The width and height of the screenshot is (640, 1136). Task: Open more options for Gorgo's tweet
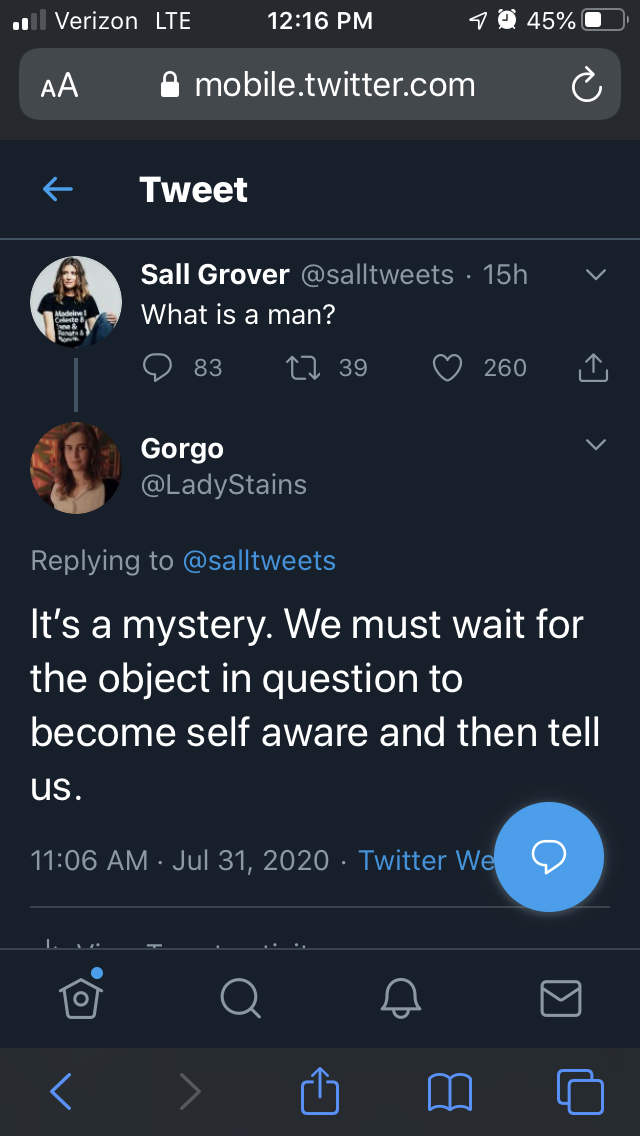pos(596,444)
